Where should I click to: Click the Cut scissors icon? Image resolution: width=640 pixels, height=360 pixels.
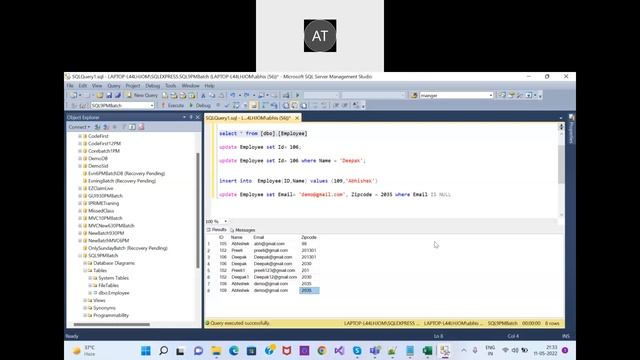click(x=203, y=95)
